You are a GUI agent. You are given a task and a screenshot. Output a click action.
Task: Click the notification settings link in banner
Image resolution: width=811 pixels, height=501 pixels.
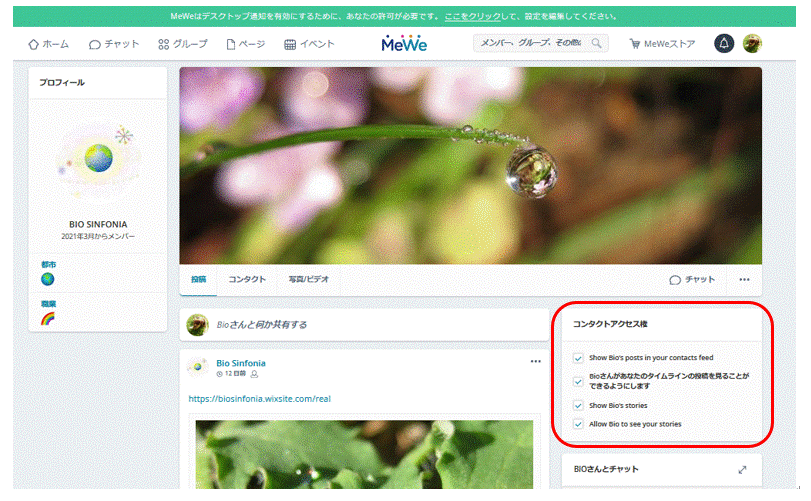(x=473, y=16)
